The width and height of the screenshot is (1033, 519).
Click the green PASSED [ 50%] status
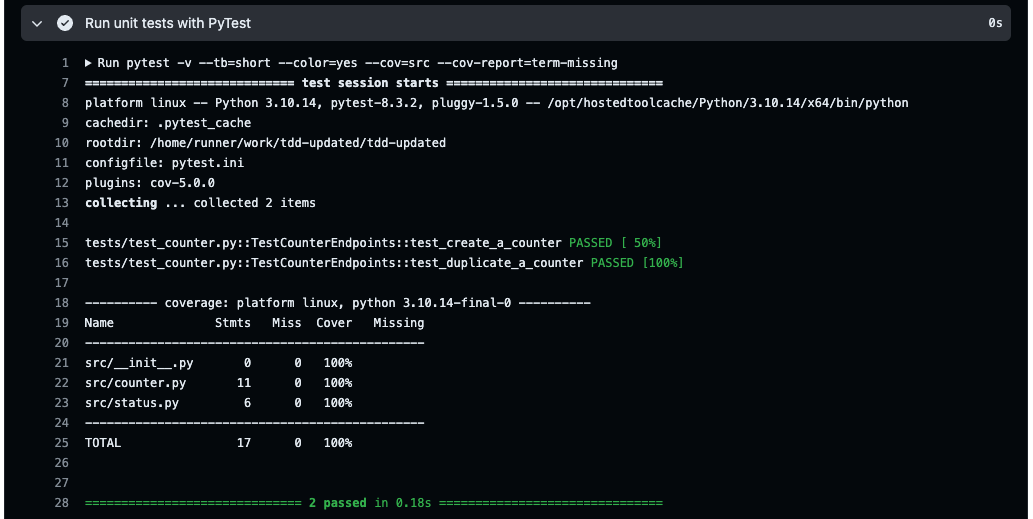tap(615, 243)
